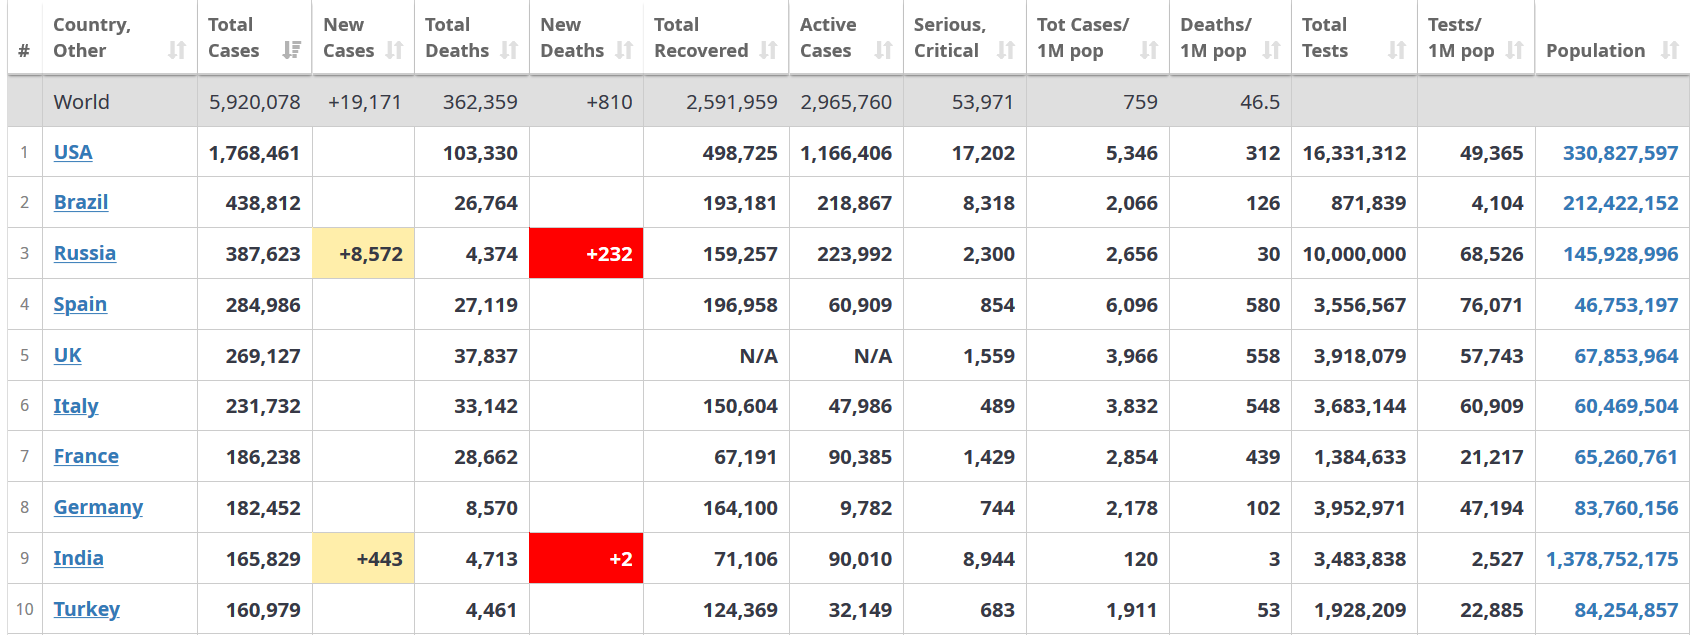
Task: Open France population link 65,260,761
Action: click(1626, 457)
